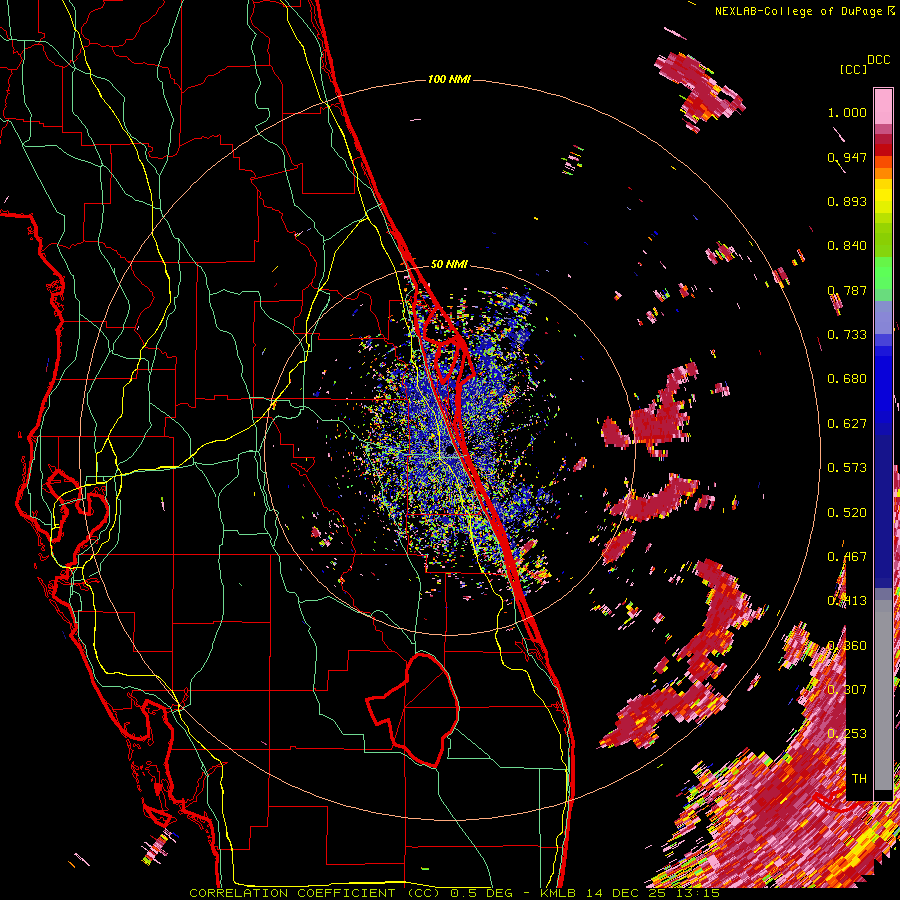Click the 0.413 legend value

(x=847, y=601)
